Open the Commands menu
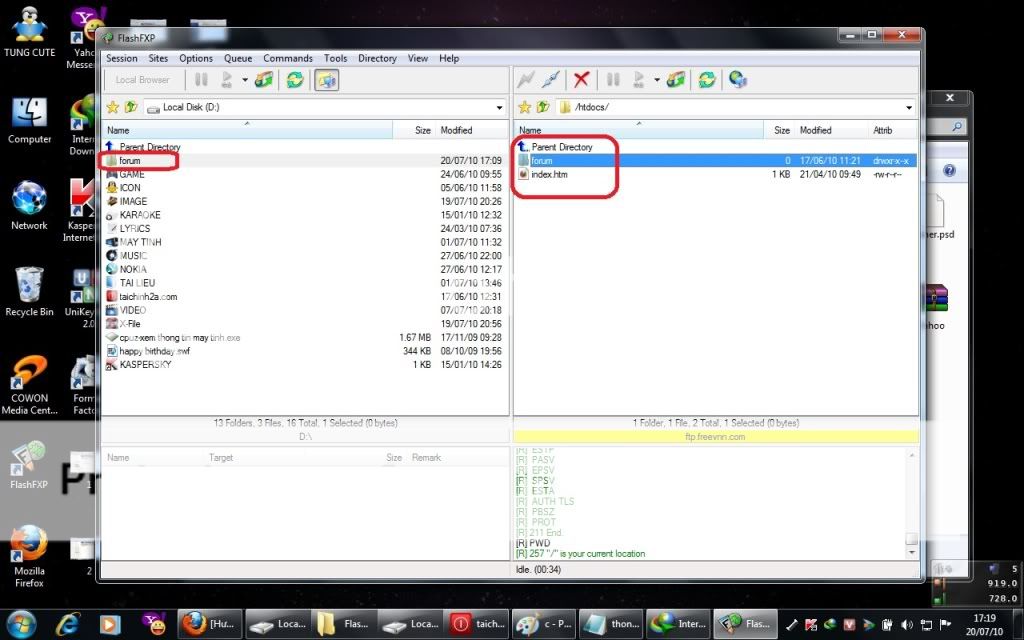Screen dimensions: 1024x640 288,58
